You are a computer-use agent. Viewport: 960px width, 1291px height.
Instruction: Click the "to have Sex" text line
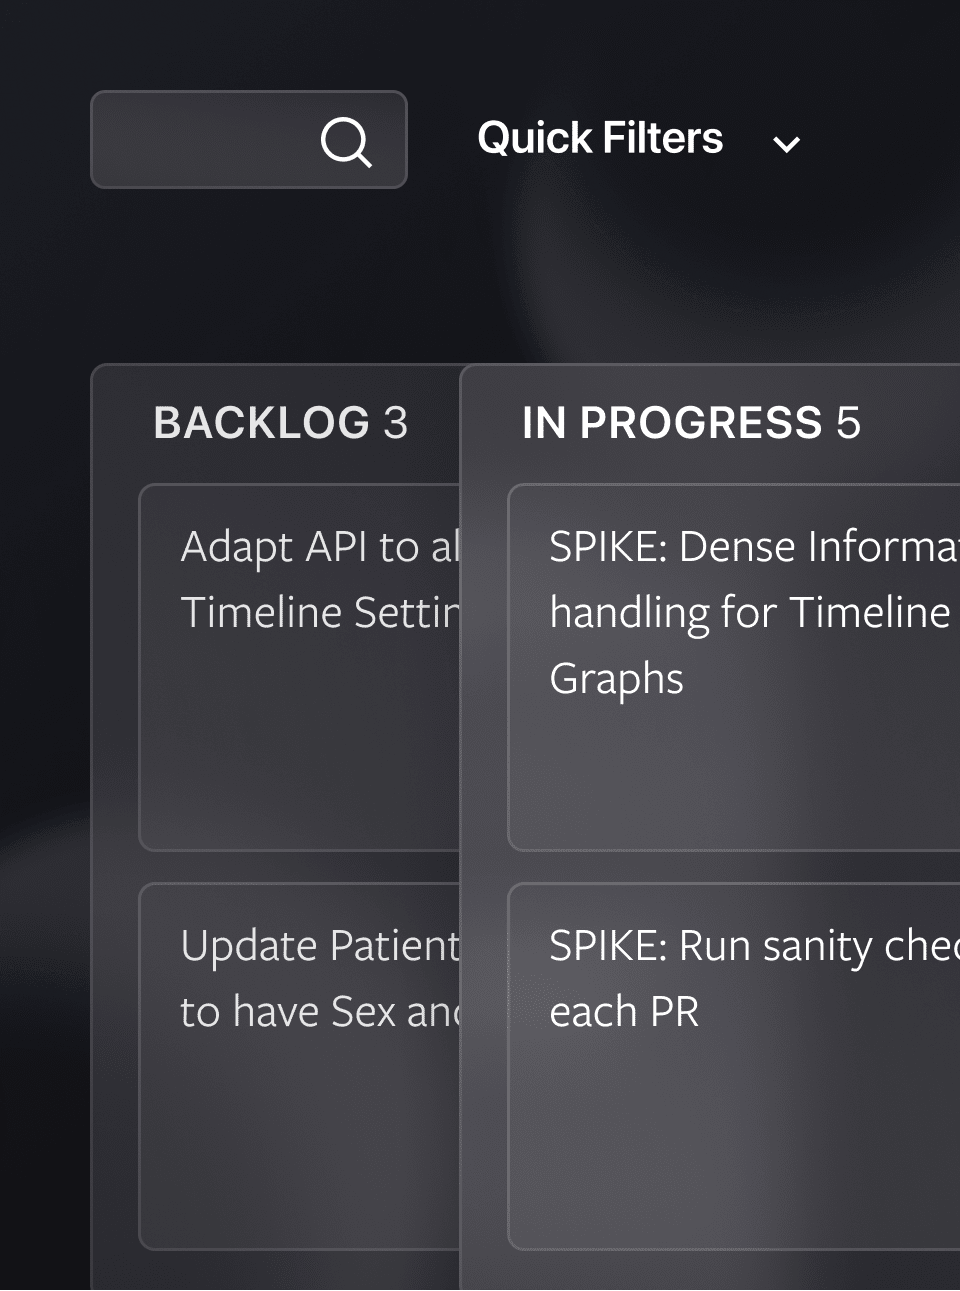click(x=319, y=1012)
